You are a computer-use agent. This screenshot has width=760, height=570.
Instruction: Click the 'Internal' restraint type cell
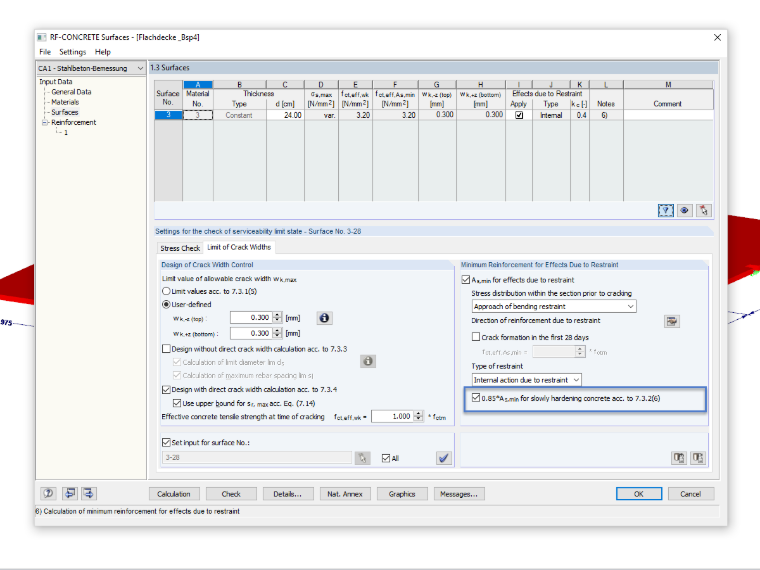click(x=551, y=115)
